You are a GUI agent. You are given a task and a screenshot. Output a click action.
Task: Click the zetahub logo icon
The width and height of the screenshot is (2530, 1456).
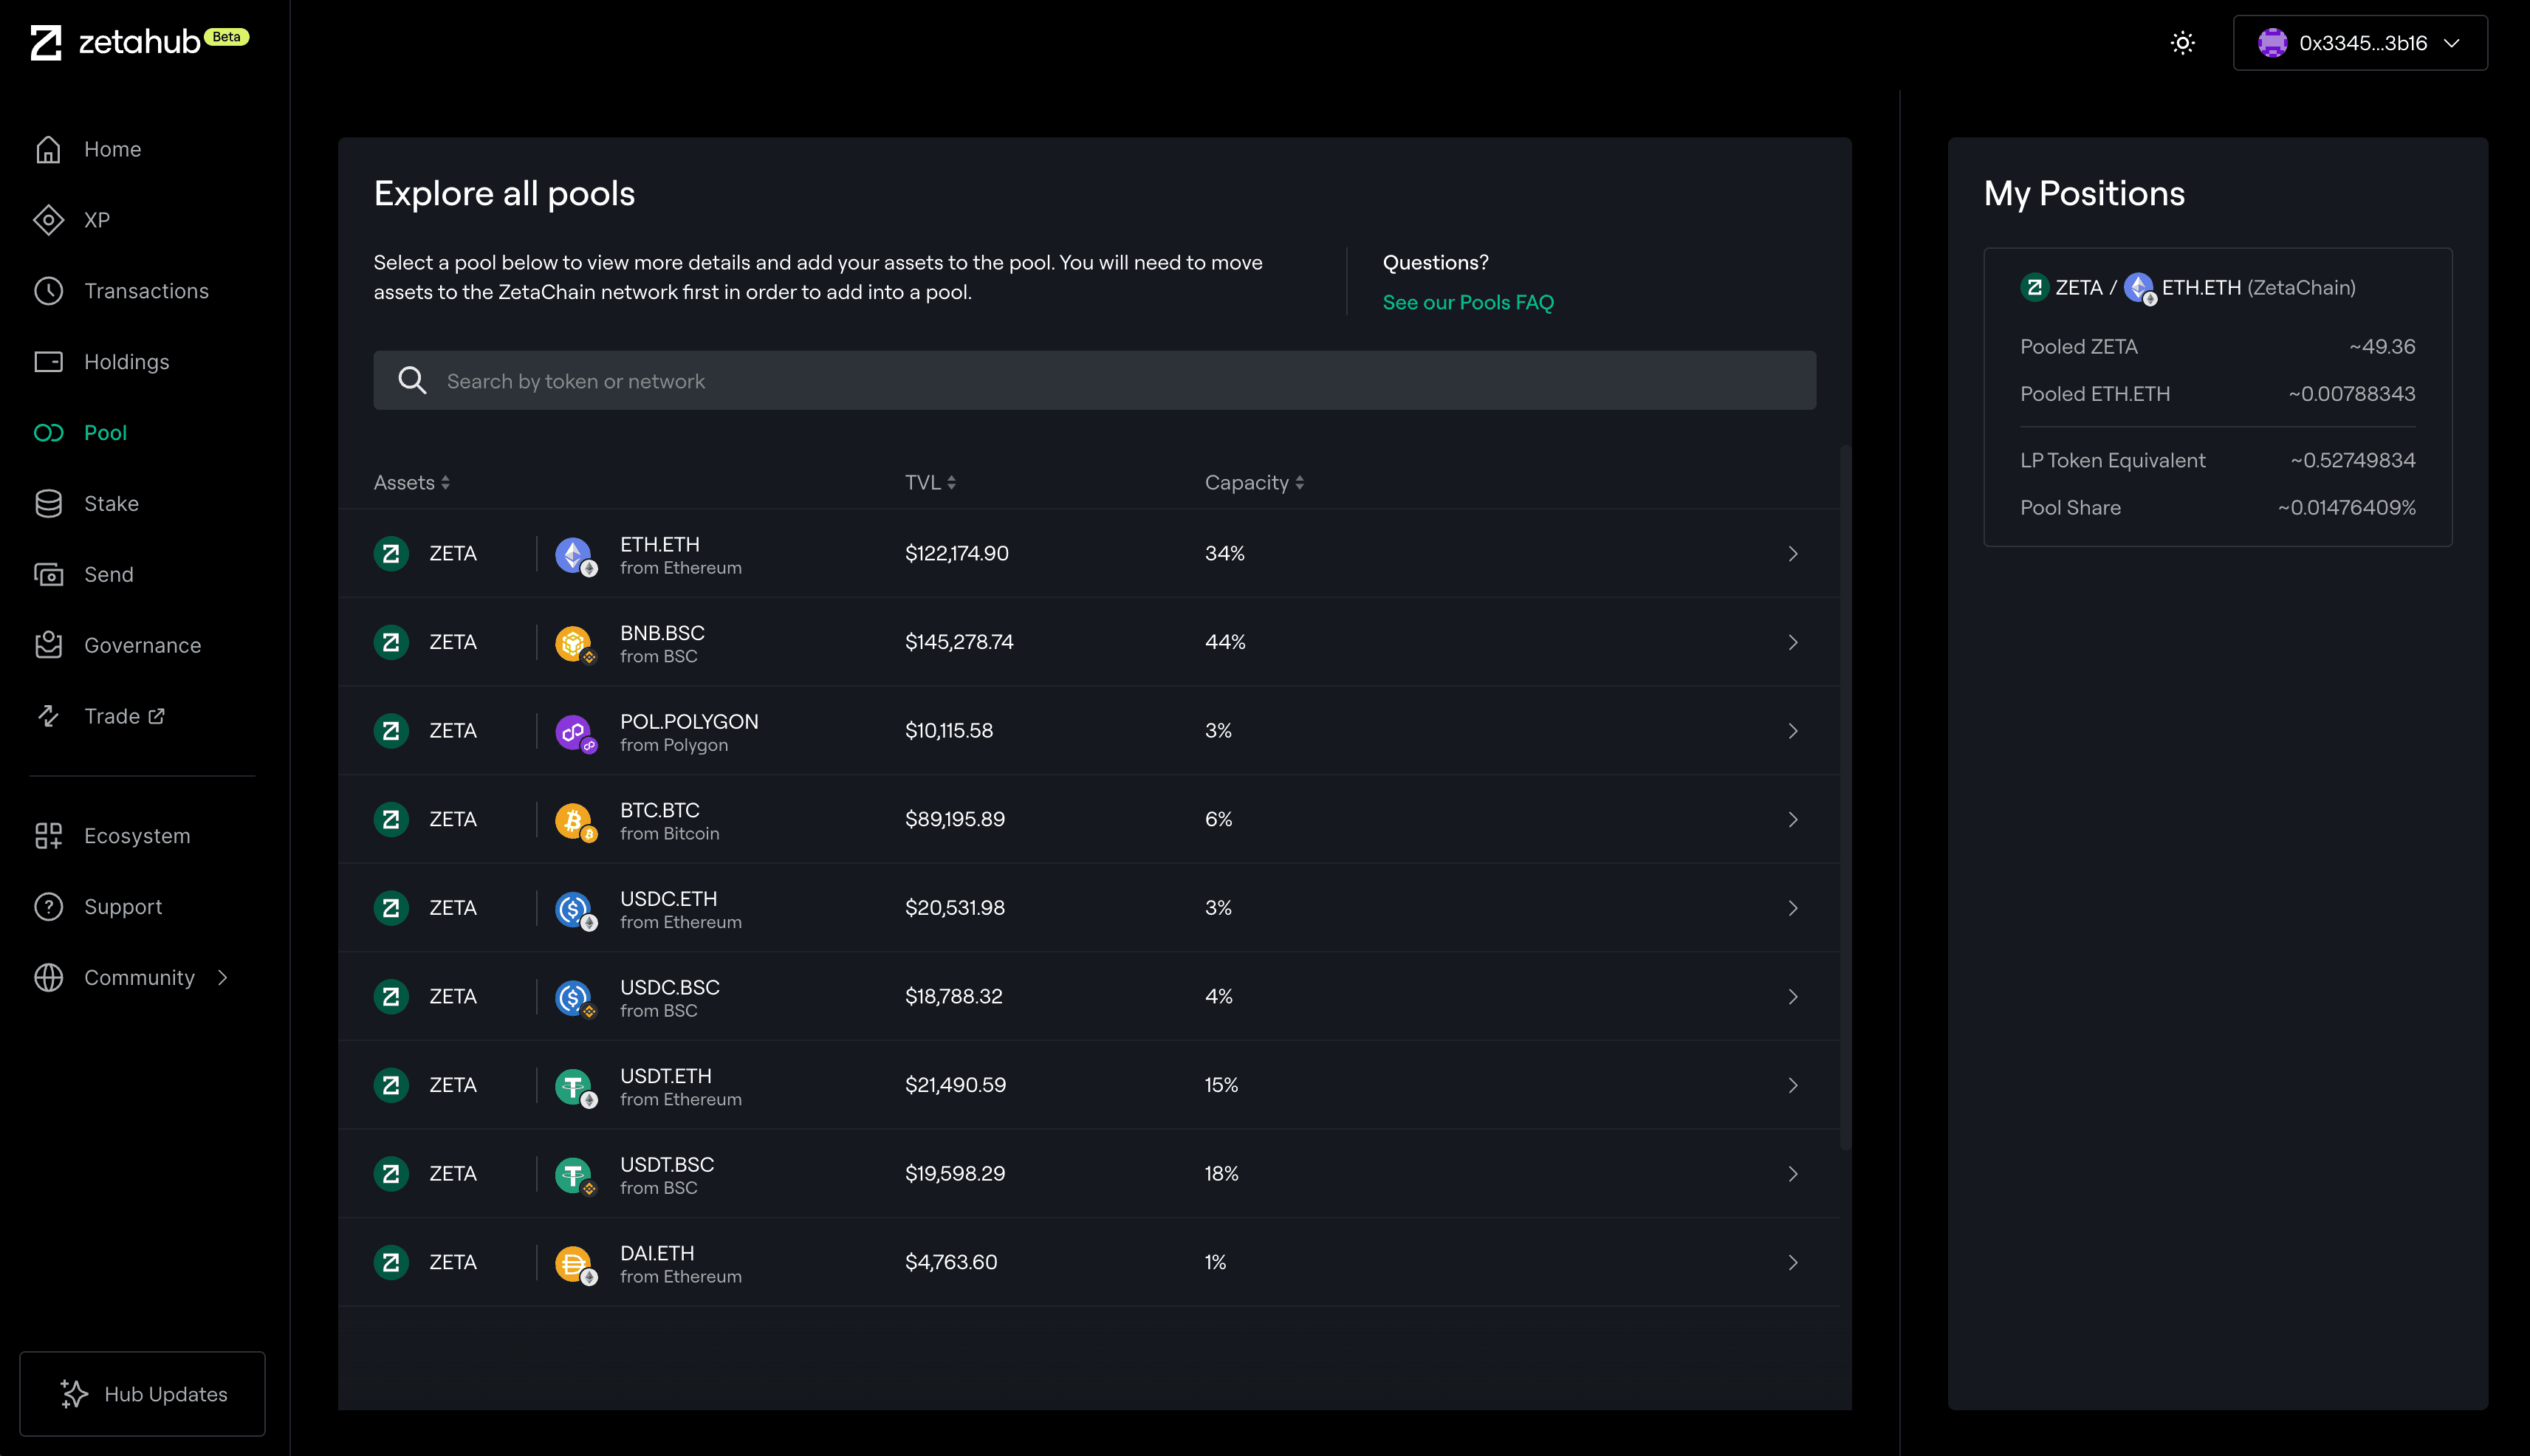coord(46,43)
